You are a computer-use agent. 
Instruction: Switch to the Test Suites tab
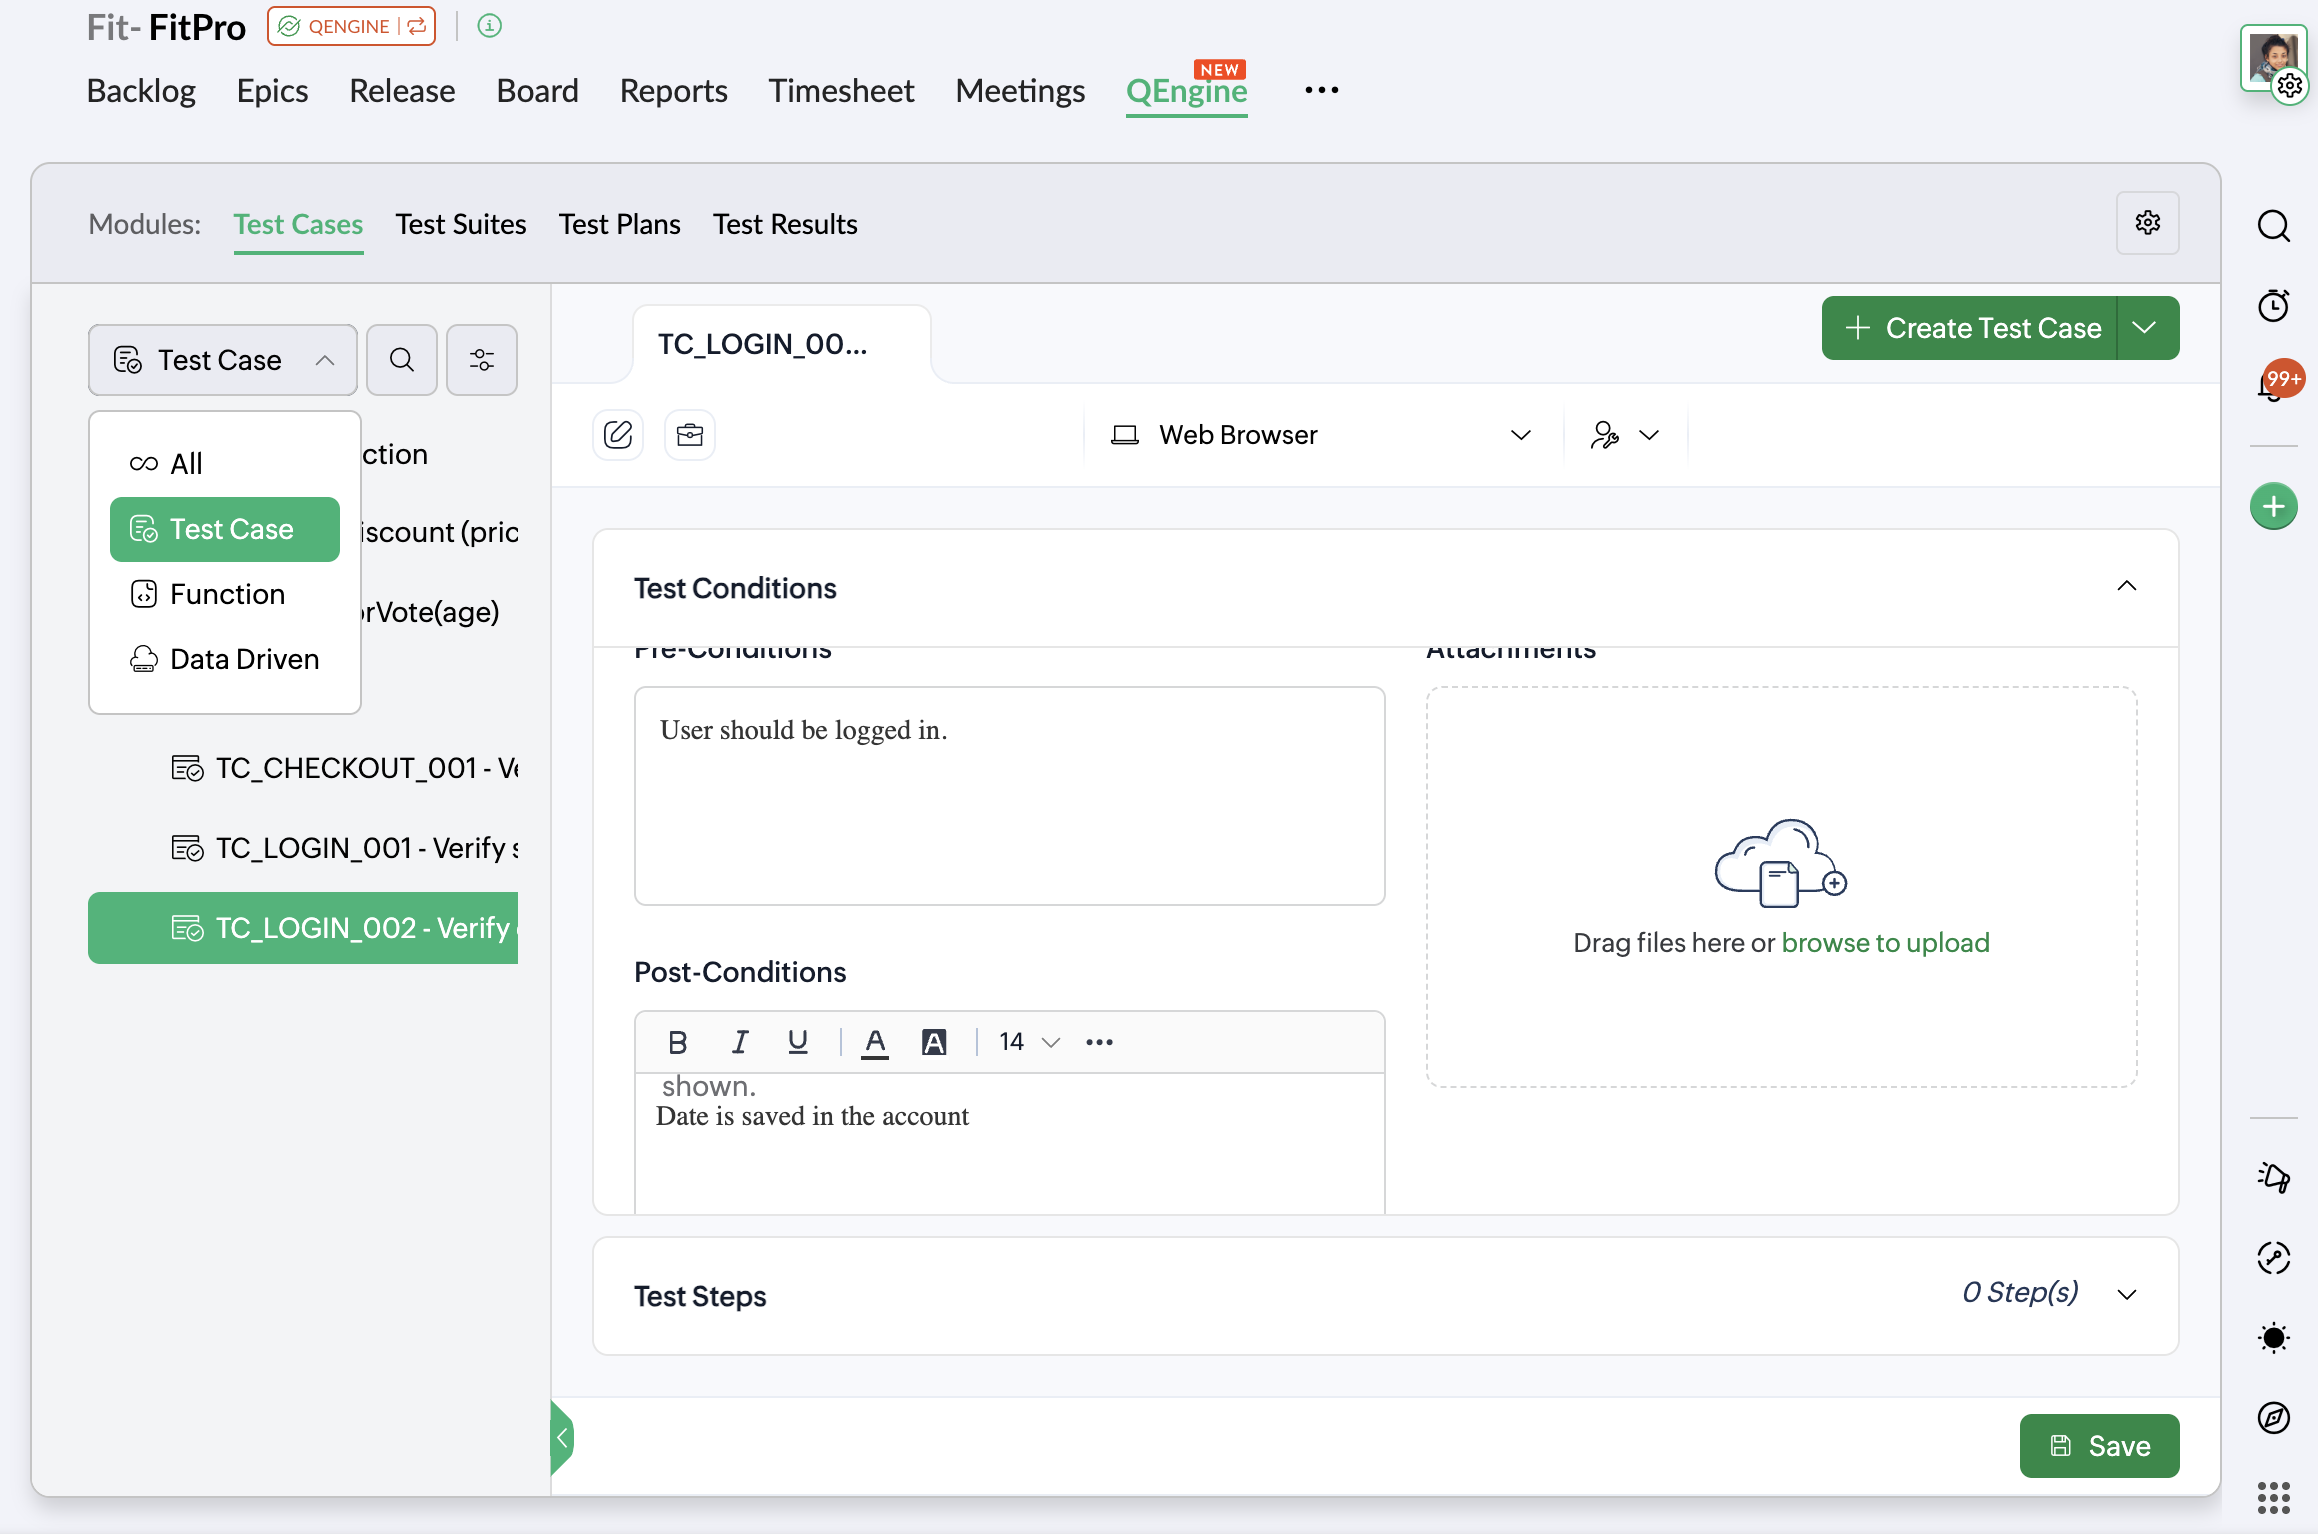460,224
